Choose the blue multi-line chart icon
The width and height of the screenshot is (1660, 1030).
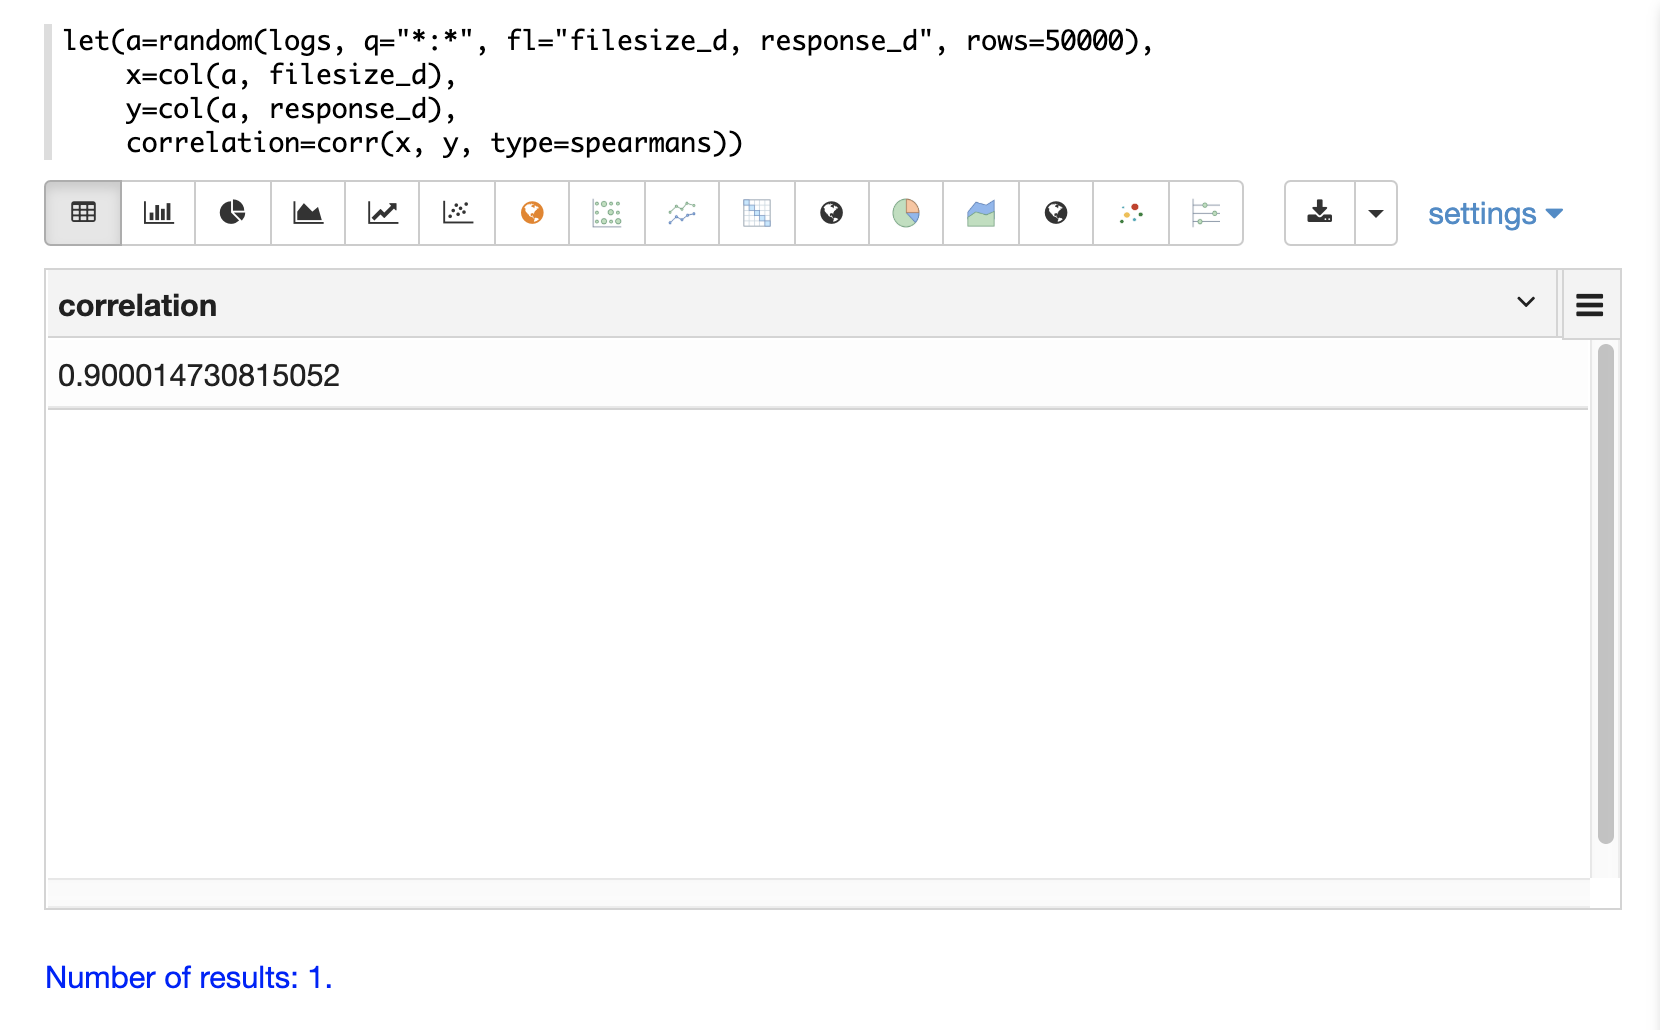click(x=682, y=213)
